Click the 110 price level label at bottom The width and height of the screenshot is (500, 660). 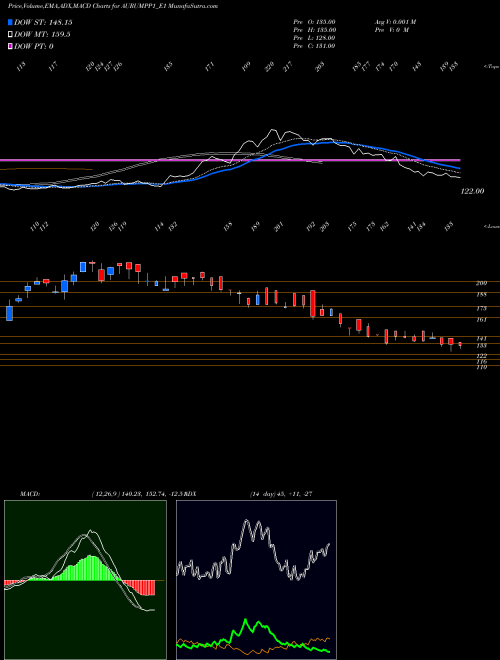(481, 367)
